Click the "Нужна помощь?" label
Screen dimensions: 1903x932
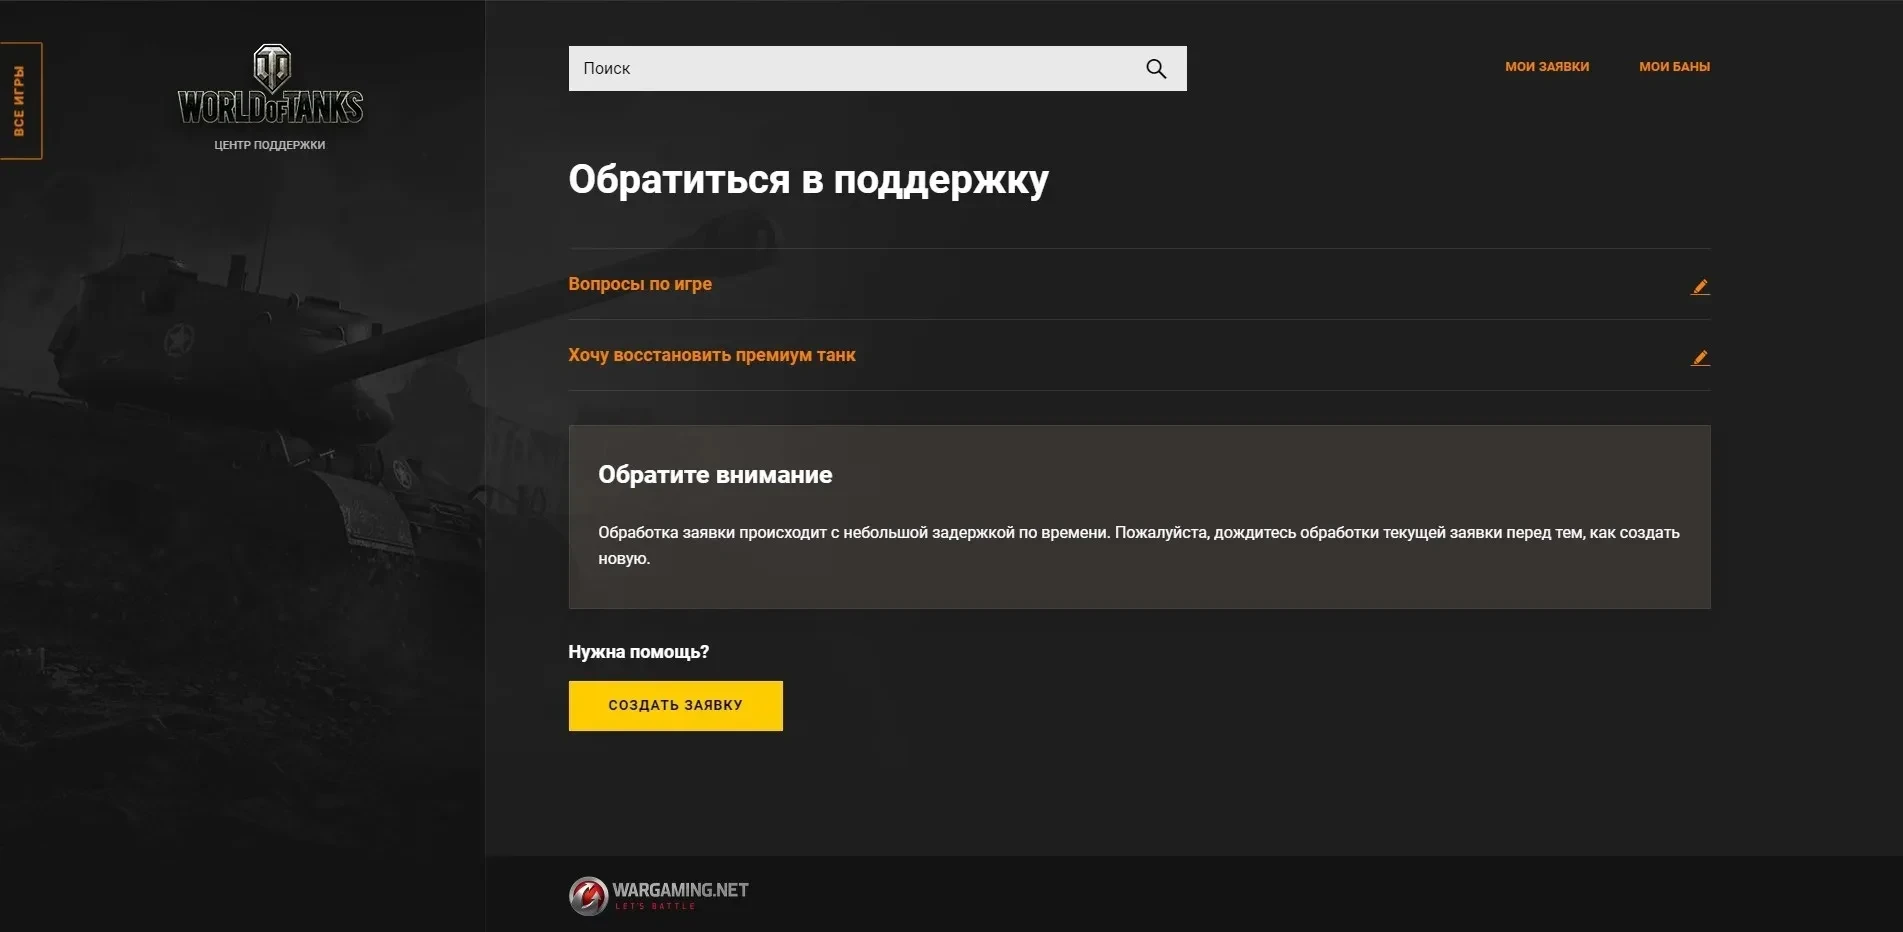click(x=638, y=651)
